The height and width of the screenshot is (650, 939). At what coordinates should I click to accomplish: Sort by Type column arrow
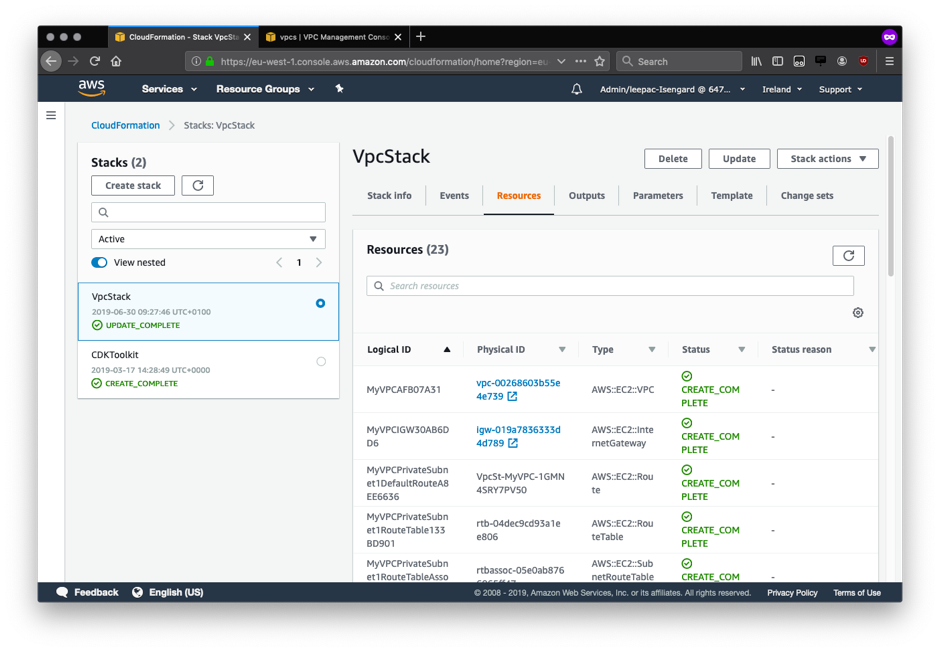click(652, 349)
